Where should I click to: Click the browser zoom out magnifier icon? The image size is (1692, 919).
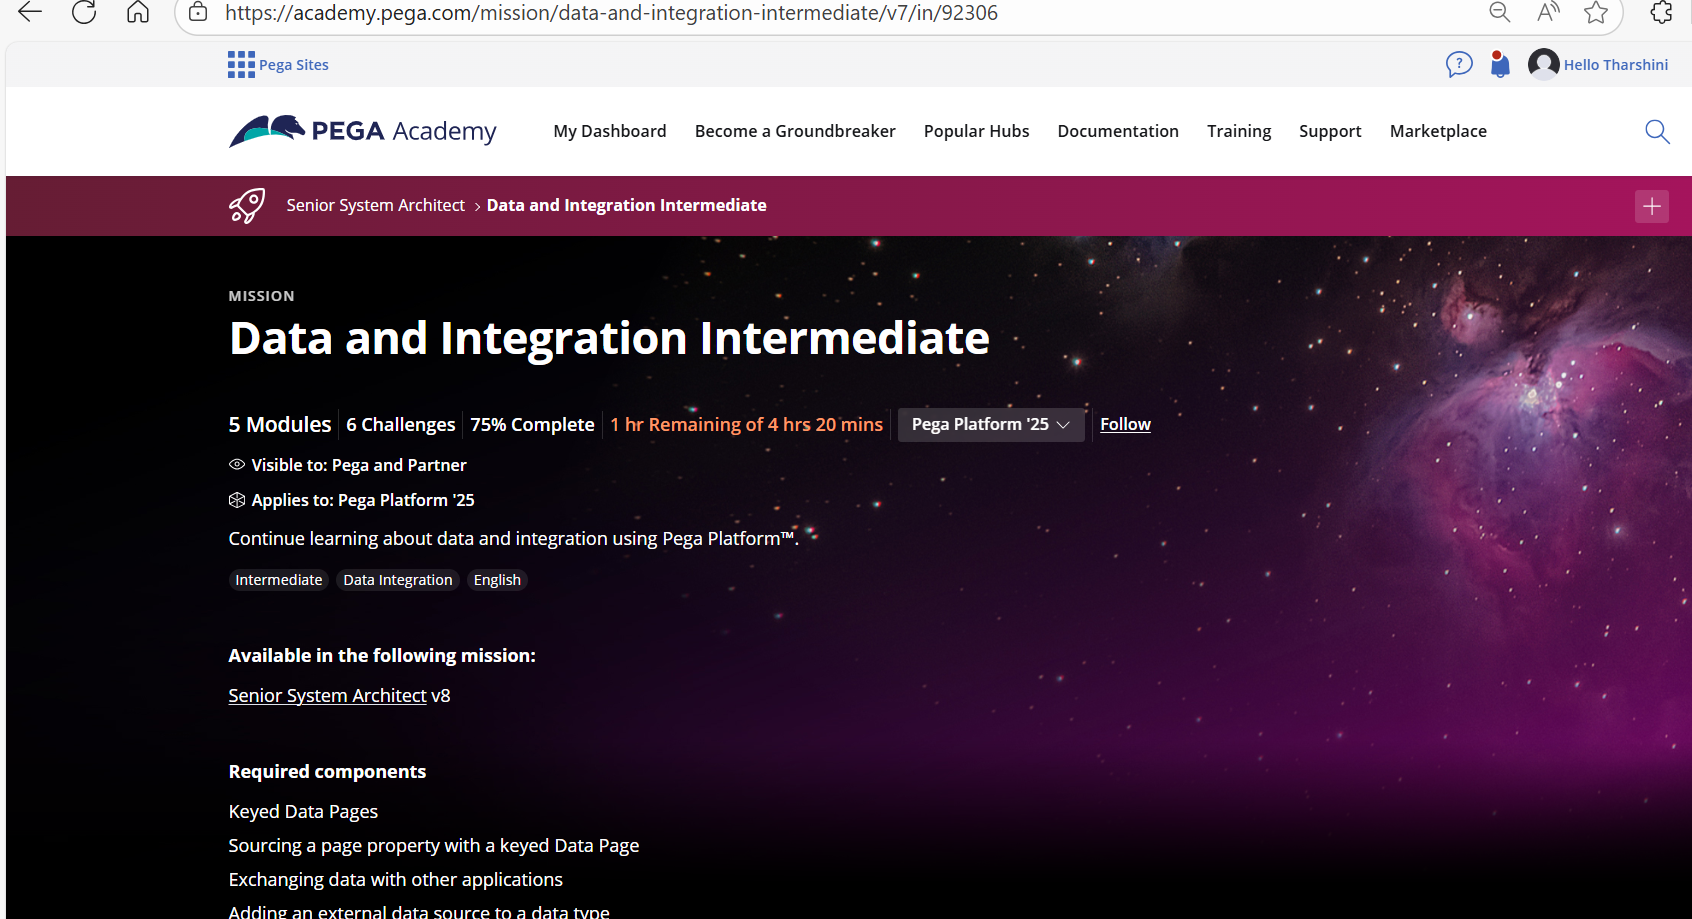pyautogui.click(x=1499, y=13)
